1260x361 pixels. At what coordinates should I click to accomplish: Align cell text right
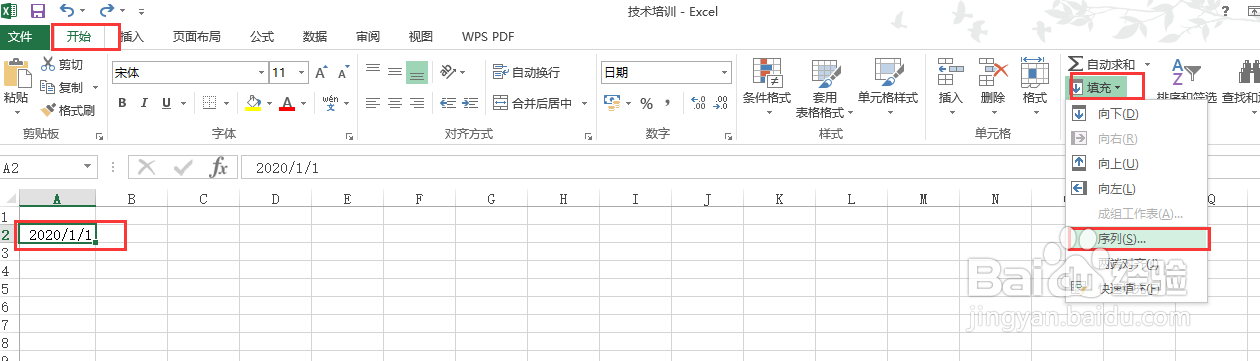point(417,103)
